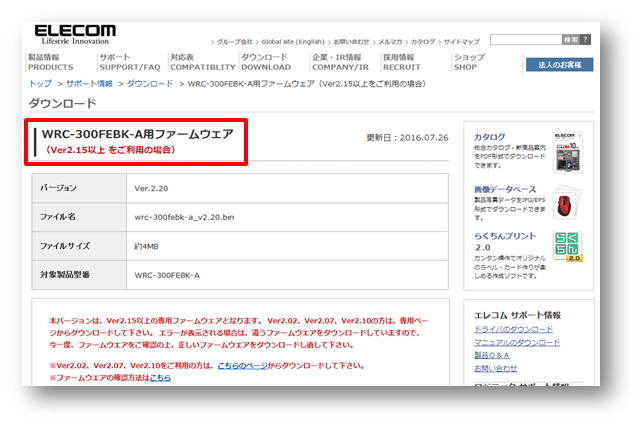Click the 法人のお客様 button
The height and width of the screenshot is (428, 642).
(x=559, y=65)
